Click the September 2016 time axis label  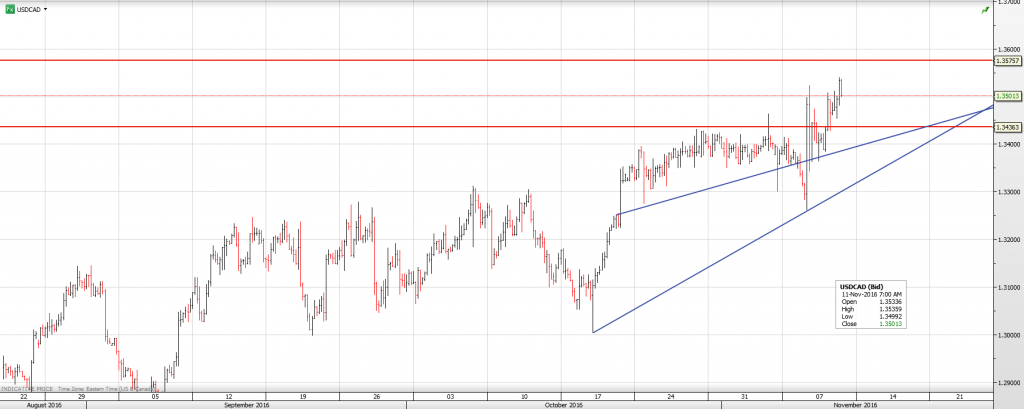click(247, 404)
